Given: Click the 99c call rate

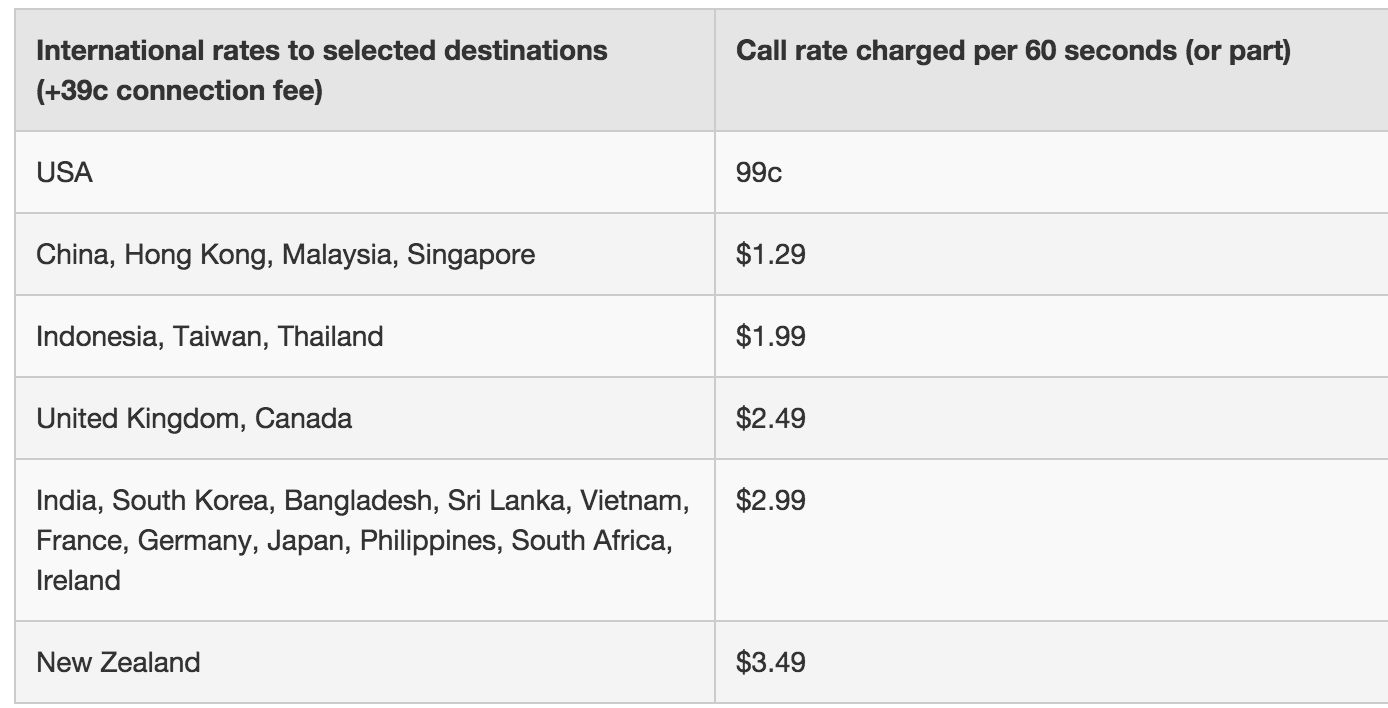Looking at the screenshot, I should point(759,173).
